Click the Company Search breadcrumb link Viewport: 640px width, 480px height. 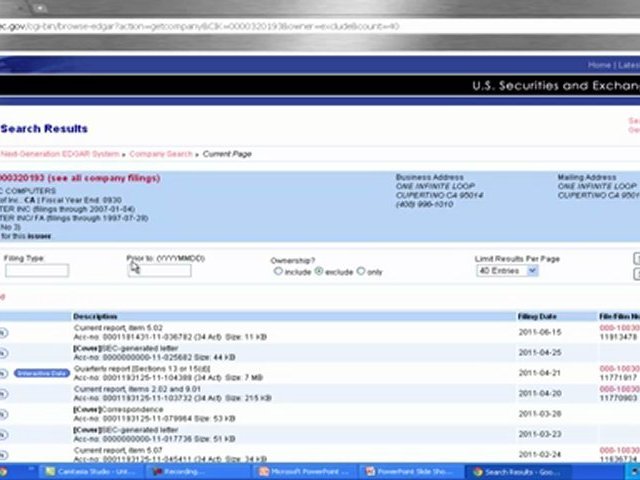click(161, 154)
